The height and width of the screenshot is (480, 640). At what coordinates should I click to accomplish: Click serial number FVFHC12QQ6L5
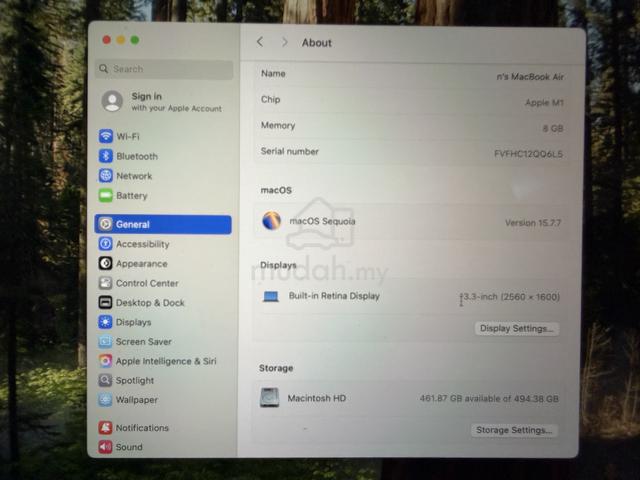pos(528,154)
